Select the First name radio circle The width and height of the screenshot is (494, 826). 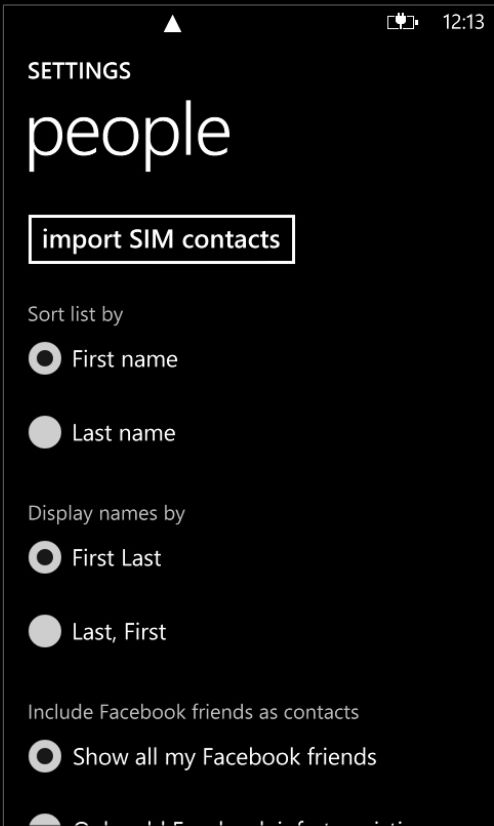[x=45, y=358]
